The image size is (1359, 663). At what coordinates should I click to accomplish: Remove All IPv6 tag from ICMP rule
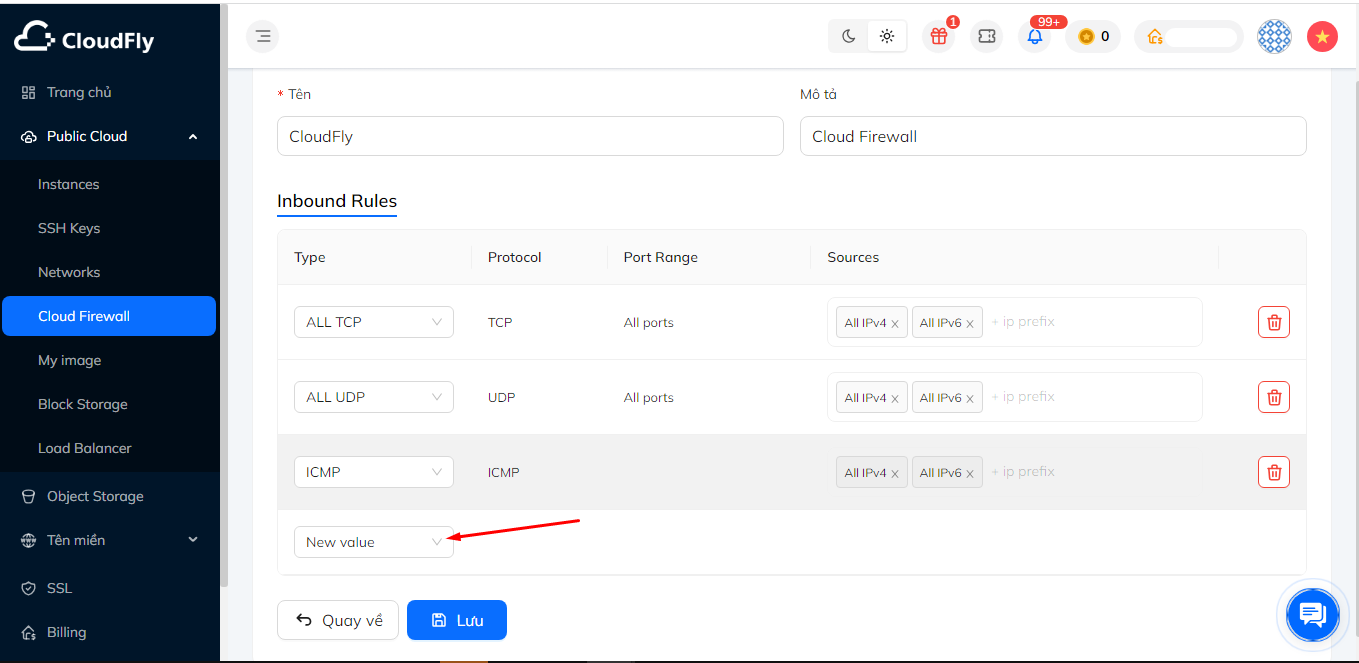pyautogui.click(x=970, y=473)
